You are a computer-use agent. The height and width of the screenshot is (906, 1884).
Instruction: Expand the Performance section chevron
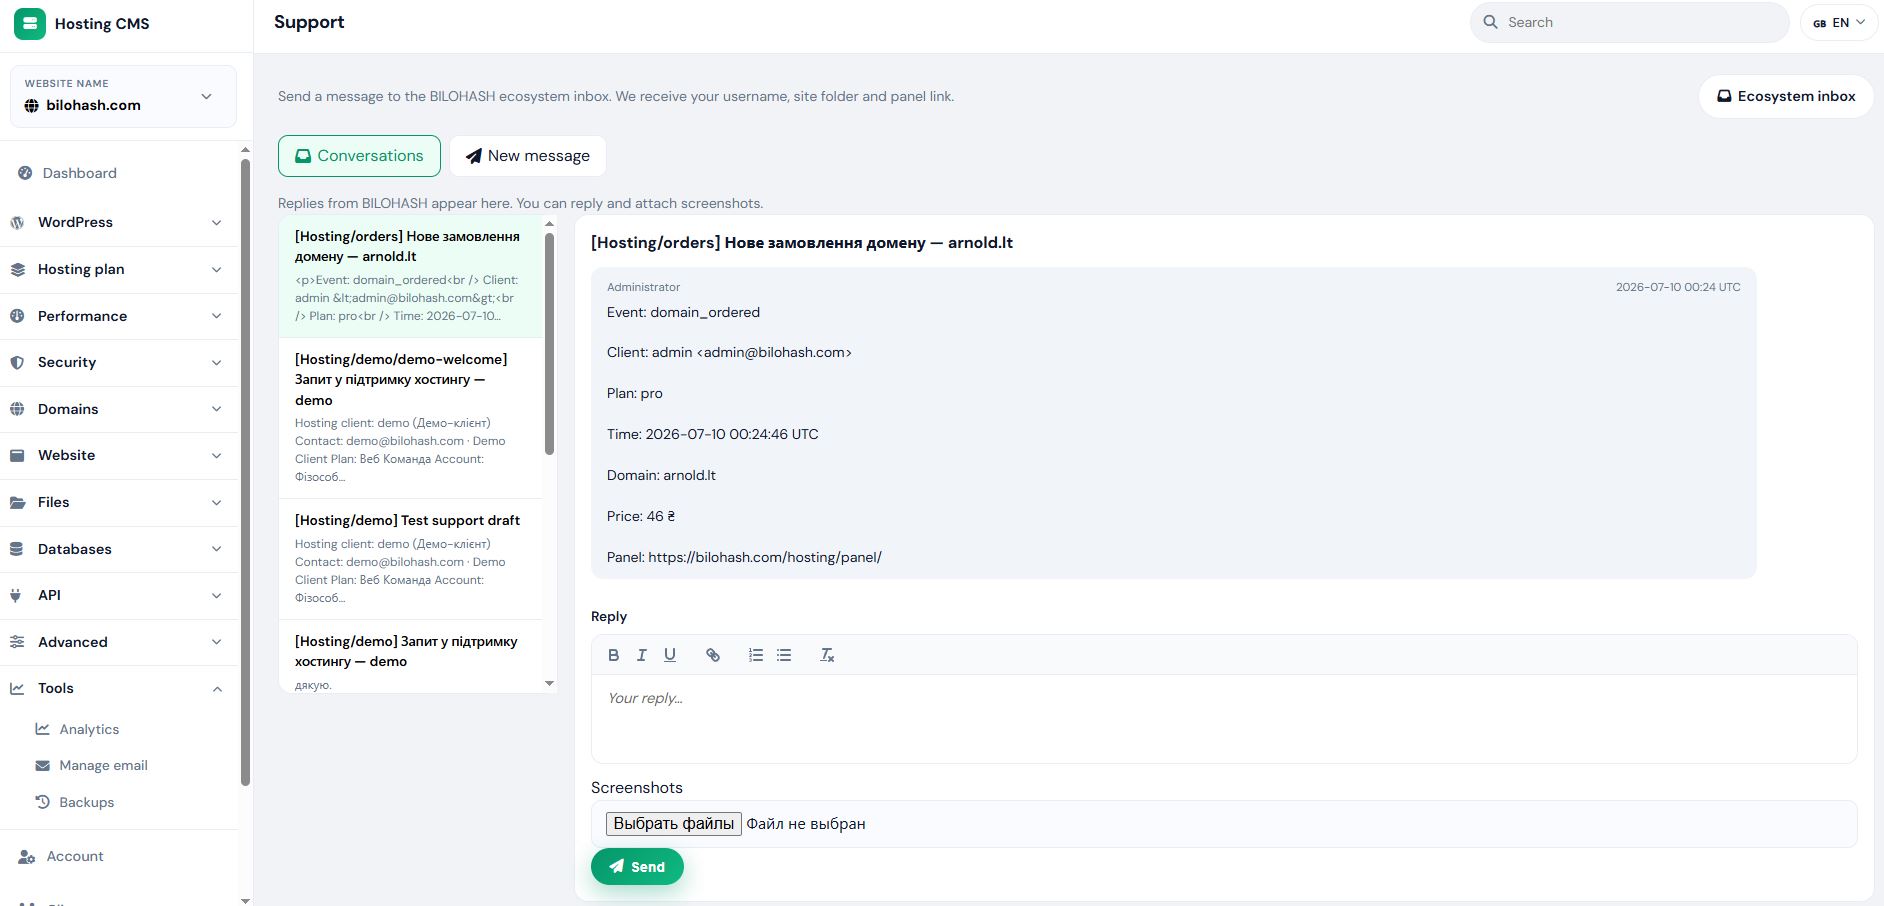coord(216,316)
